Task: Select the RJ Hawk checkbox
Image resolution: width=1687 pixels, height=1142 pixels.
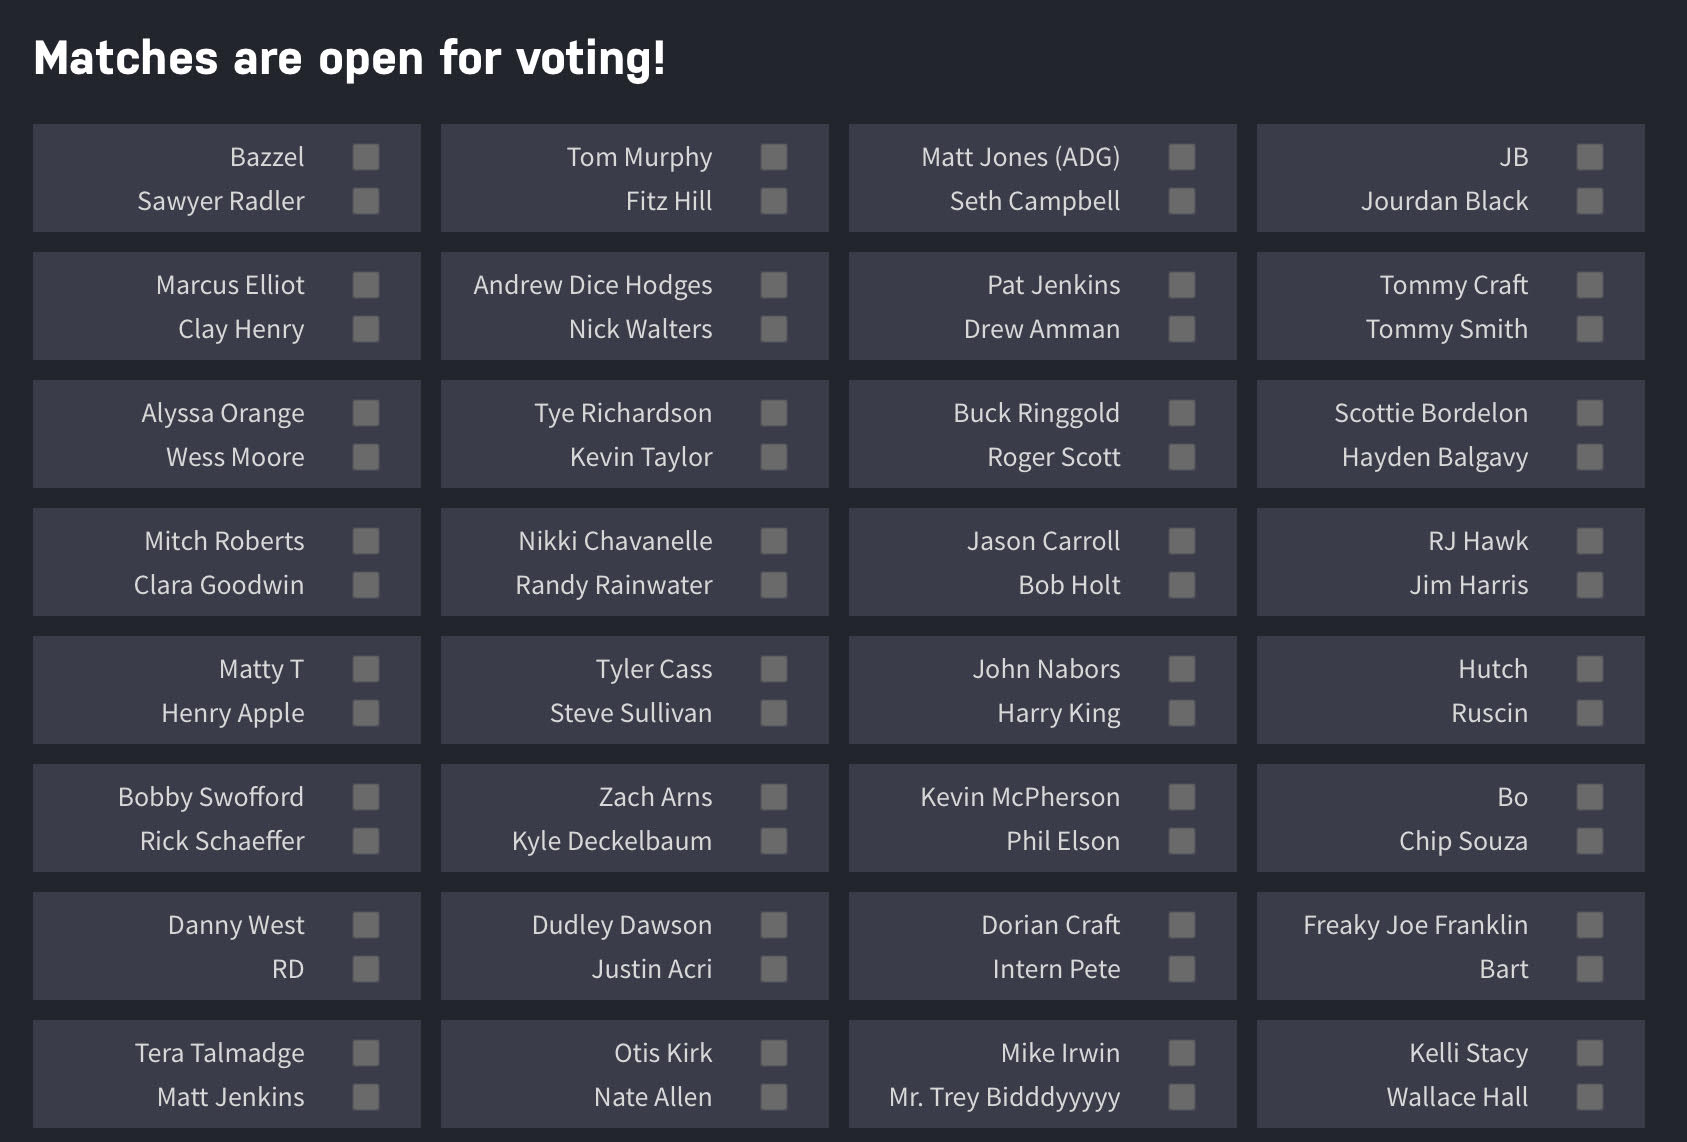Action: pos(1590,541)
